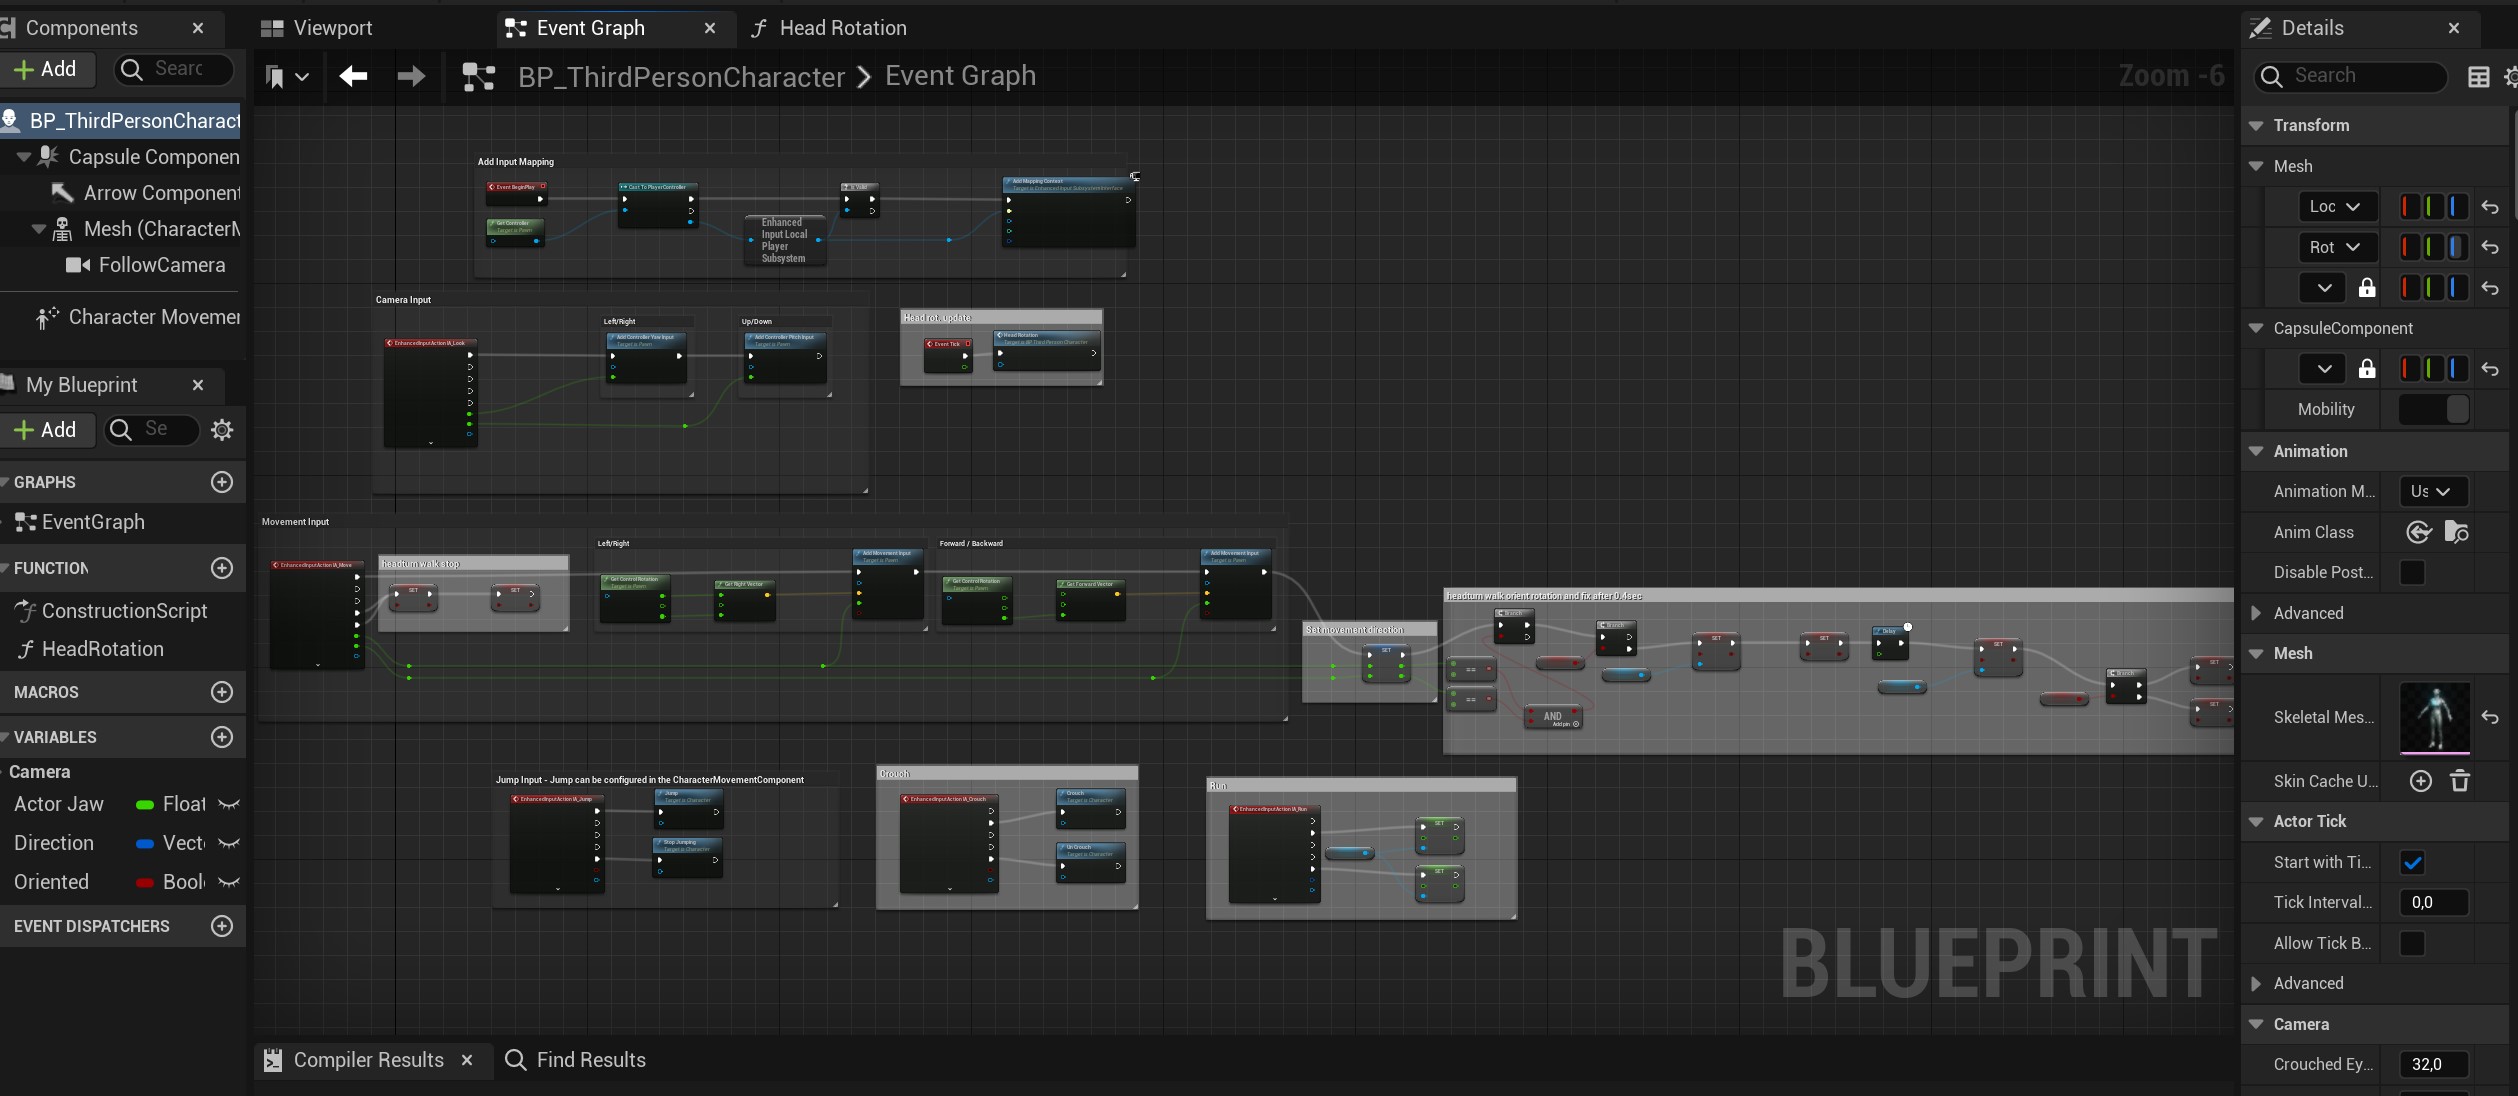Click the Tick Interval value field
Image resolution: width=2518 pixels, height=1096 pixels.
(x=2432, y=902)
